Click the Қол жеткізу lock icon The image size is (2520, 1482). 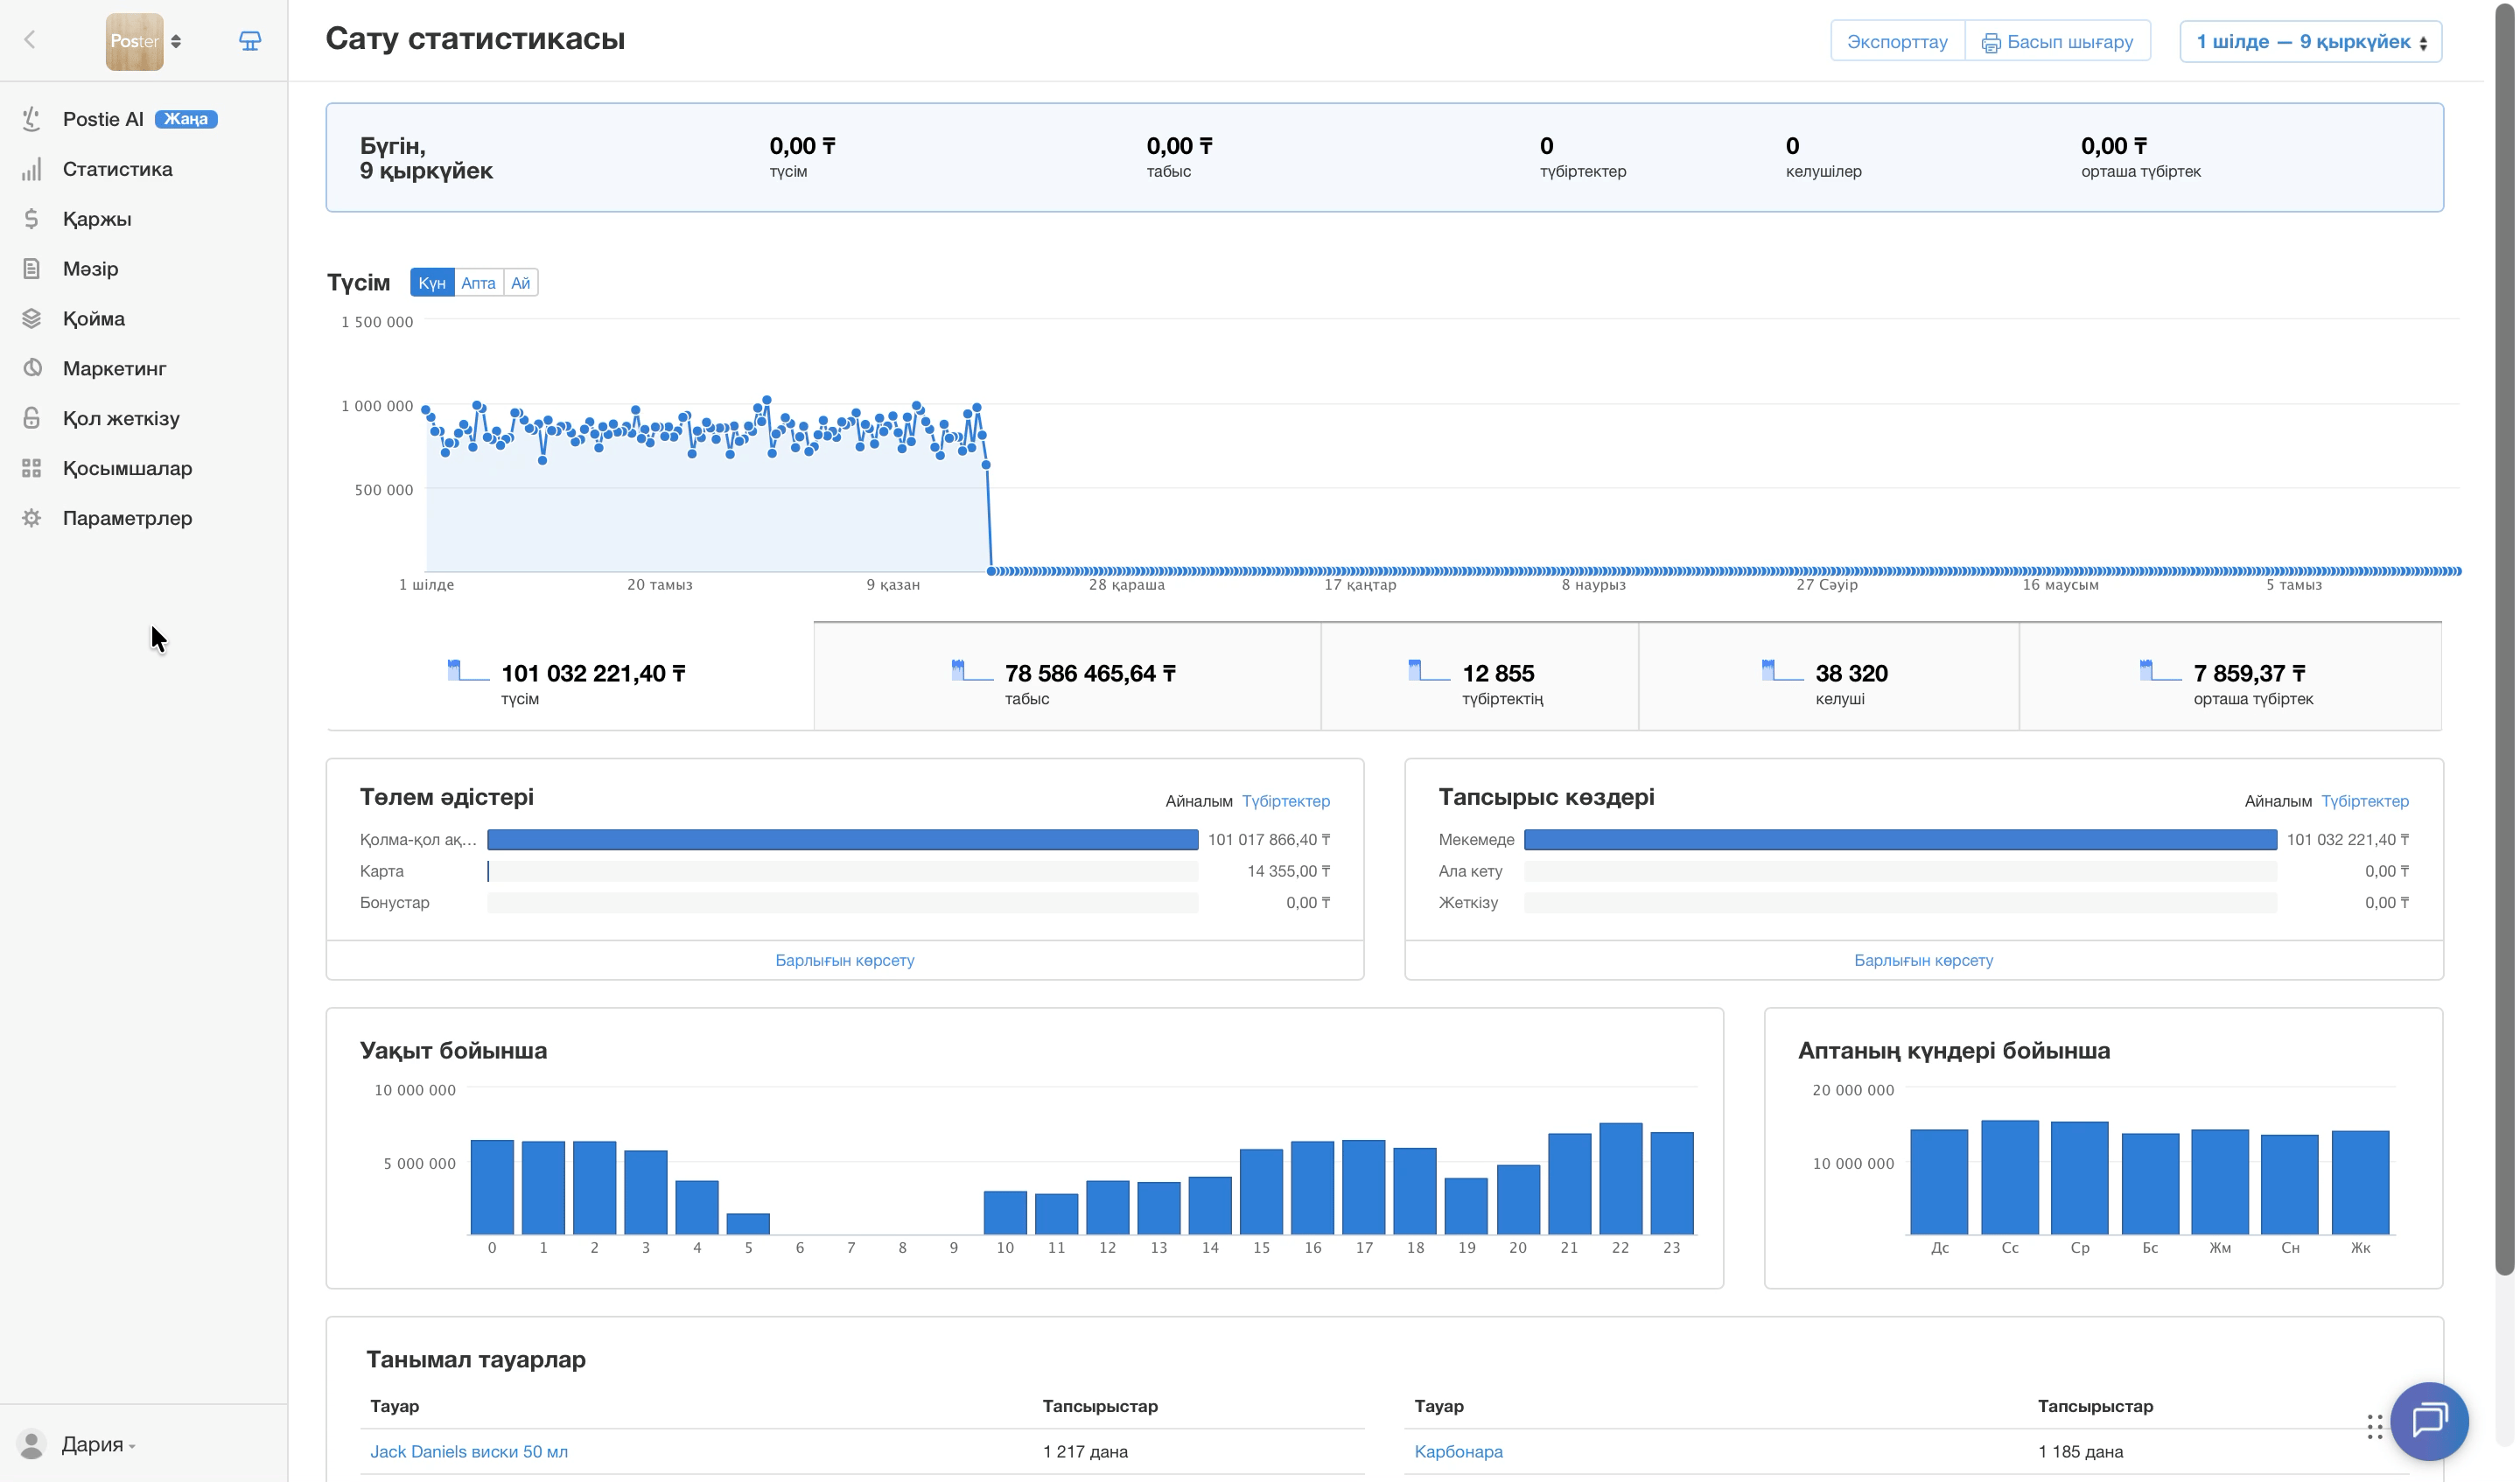click(32, 418)
